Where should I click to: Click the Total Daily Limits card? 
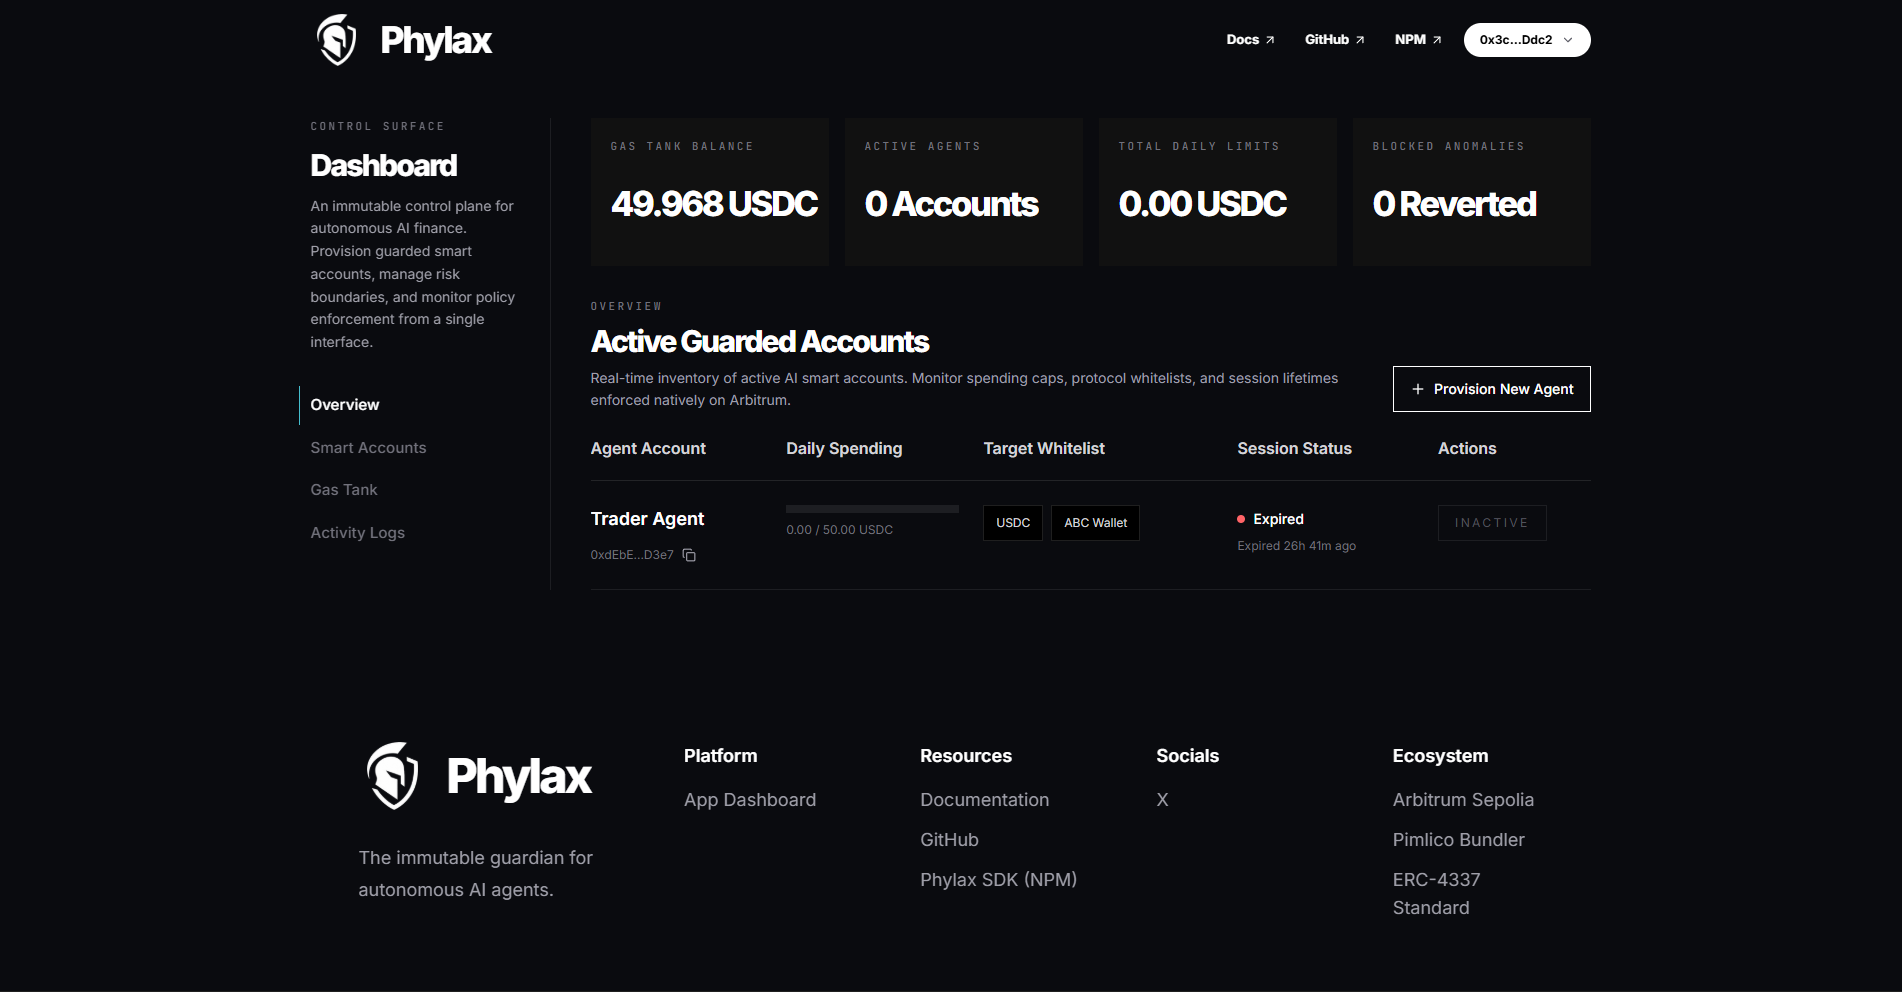tap(1218, 192)
